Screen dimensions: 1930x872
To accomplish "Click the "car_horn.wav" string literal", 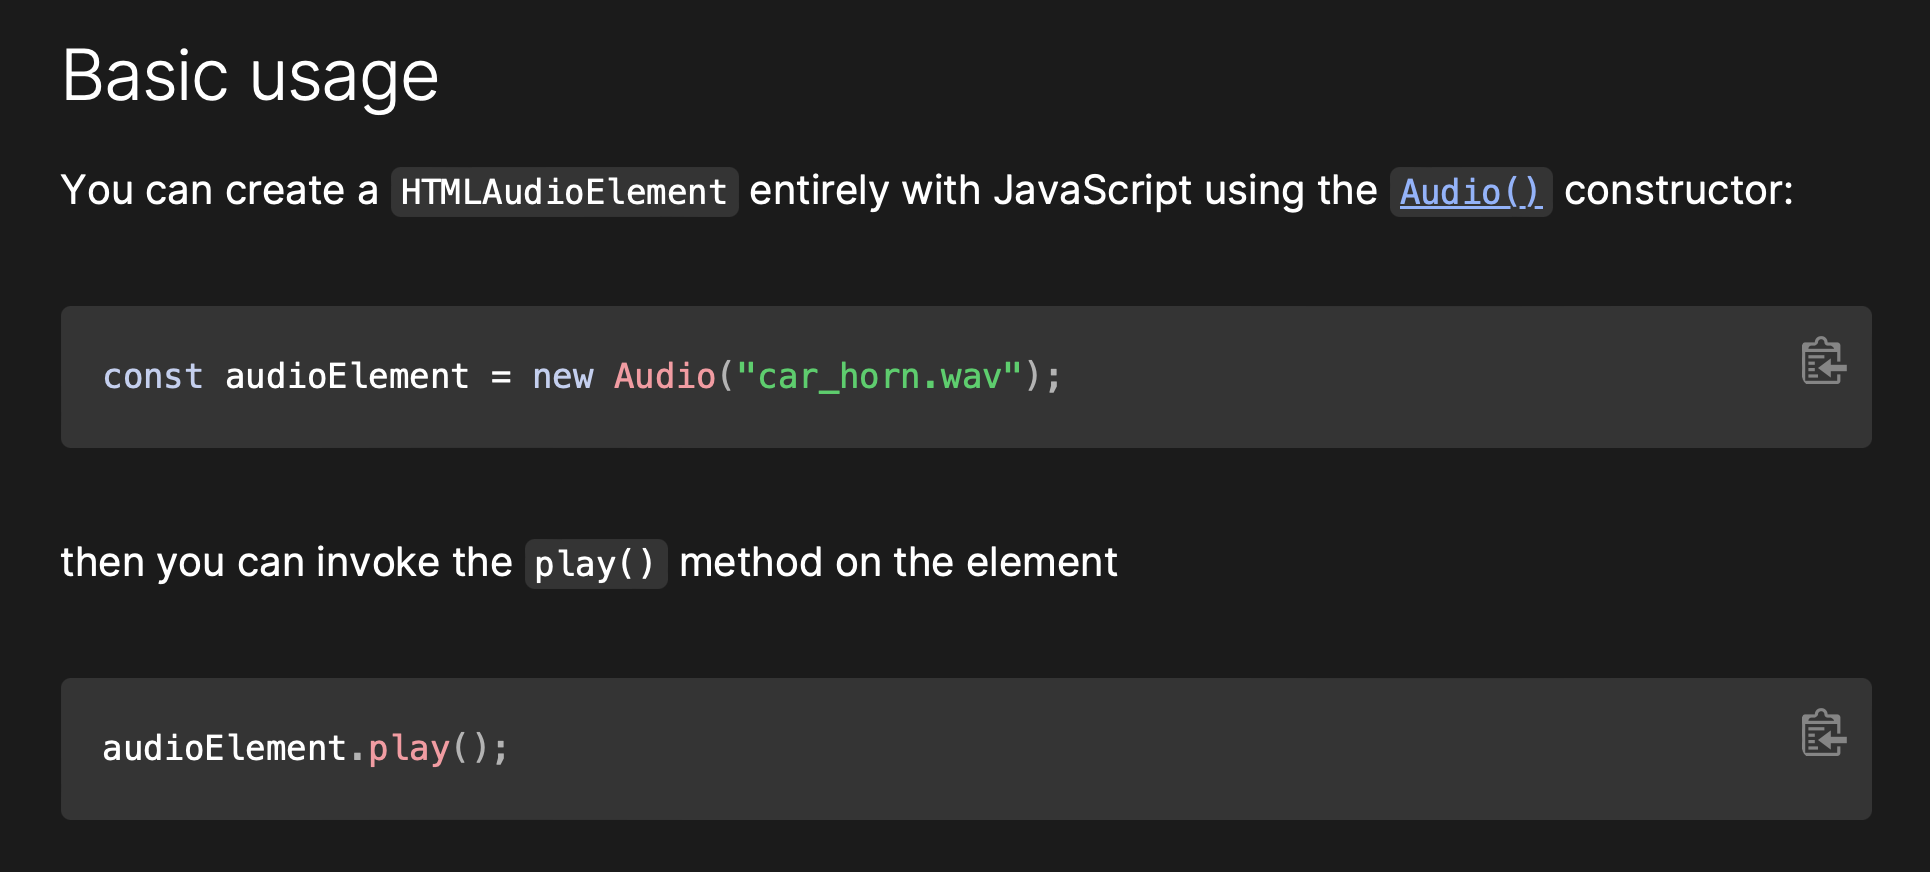I will pos(879,377).
